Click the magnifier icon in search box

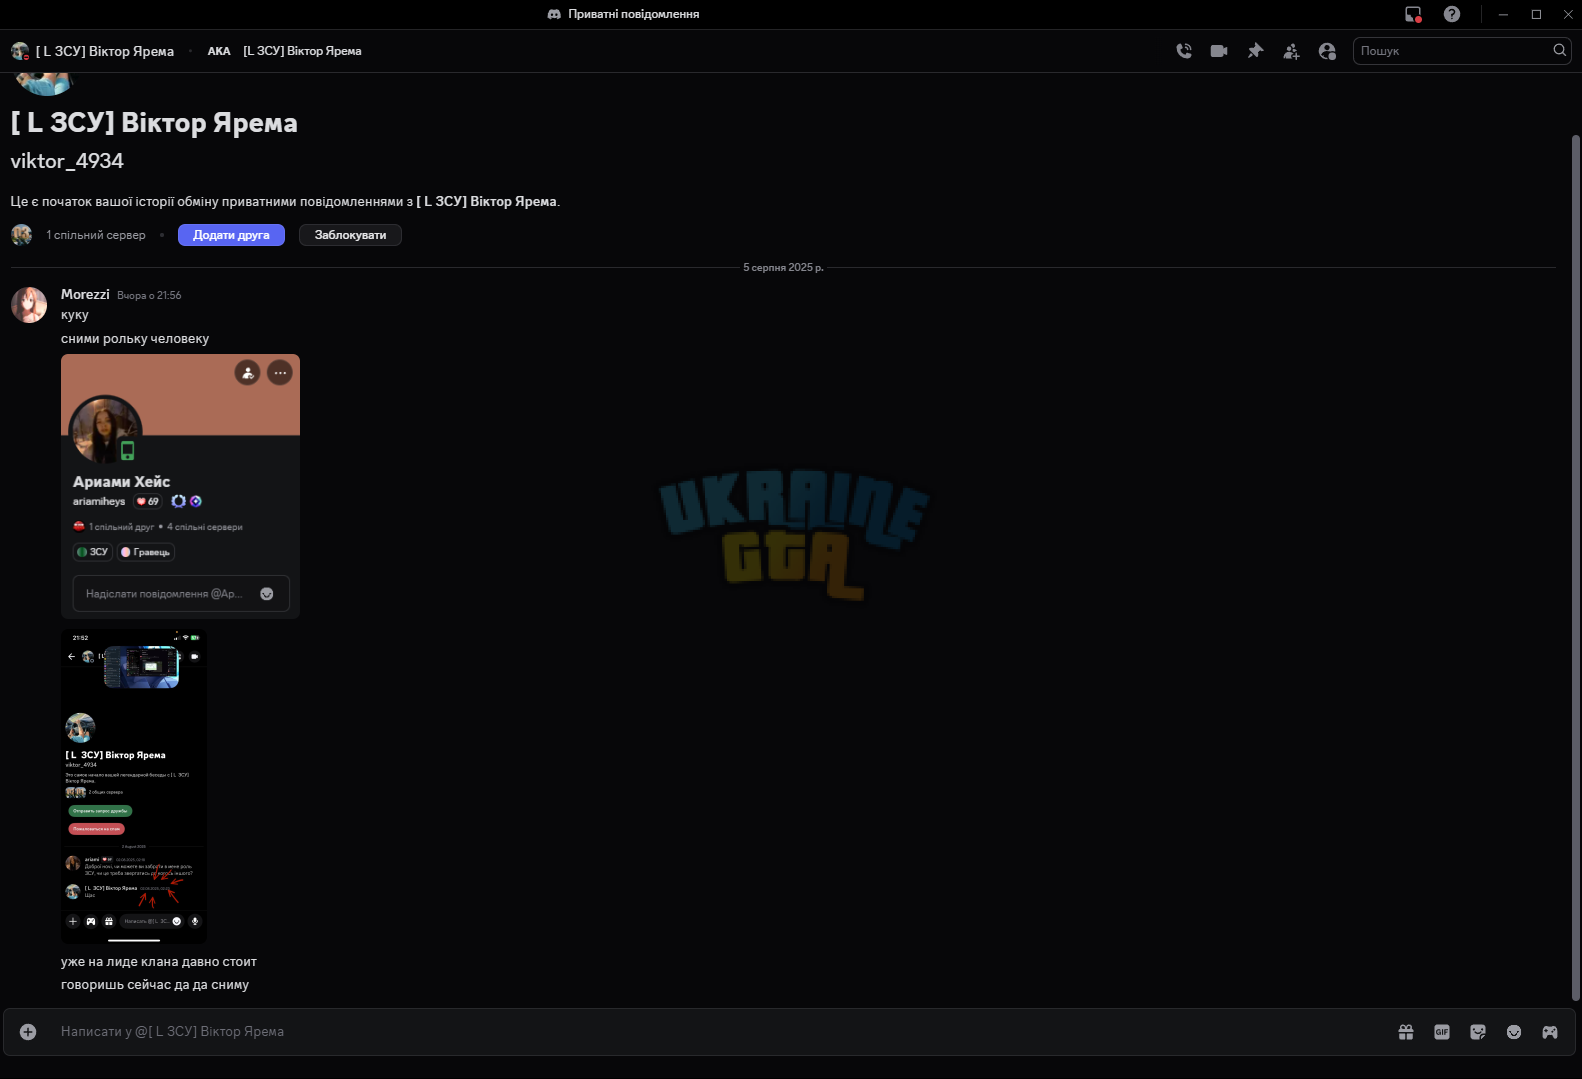[1559, 50]
